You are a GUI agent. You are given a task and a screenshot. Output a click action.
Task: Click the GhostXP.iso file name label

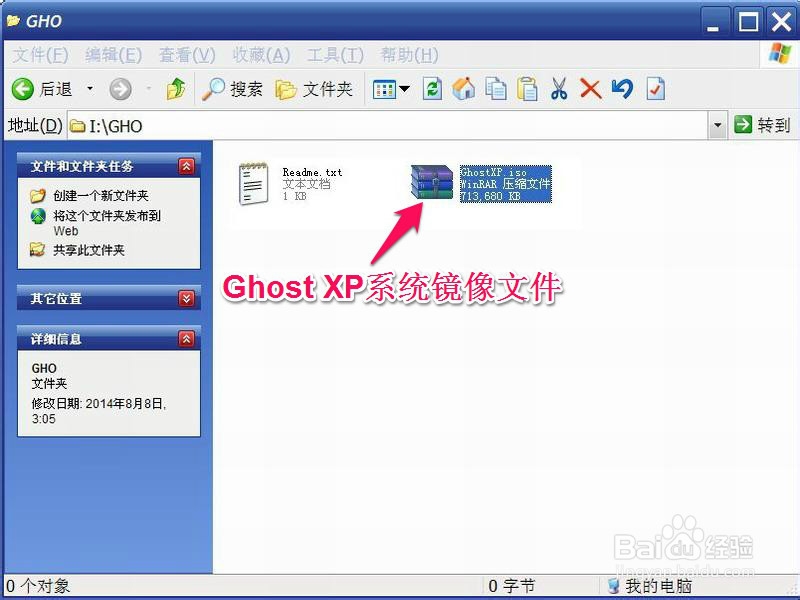pyautogui.click(x=493, y=172)
